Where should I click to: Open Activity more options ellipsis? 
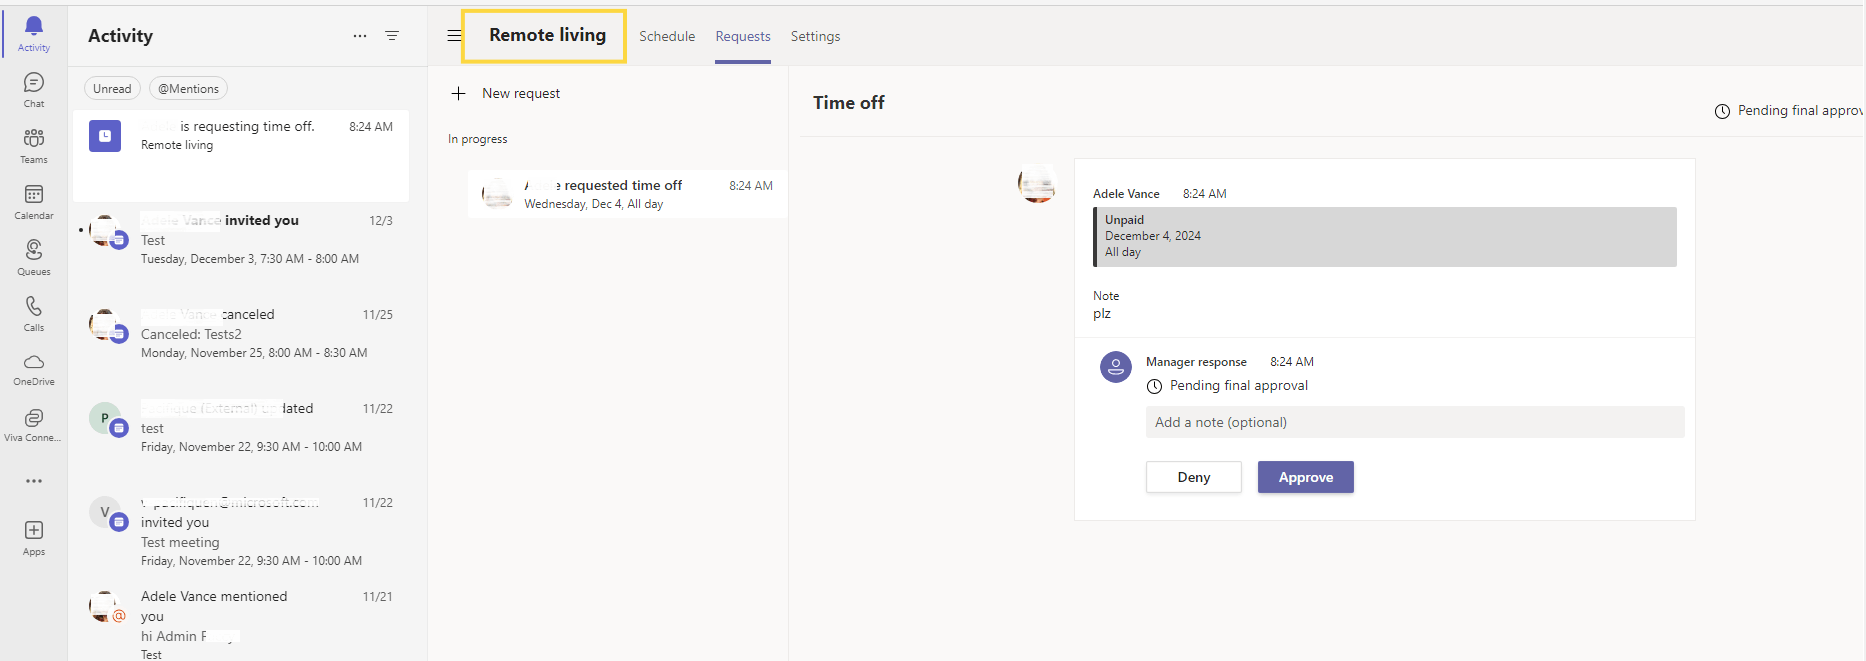[360, 36]
